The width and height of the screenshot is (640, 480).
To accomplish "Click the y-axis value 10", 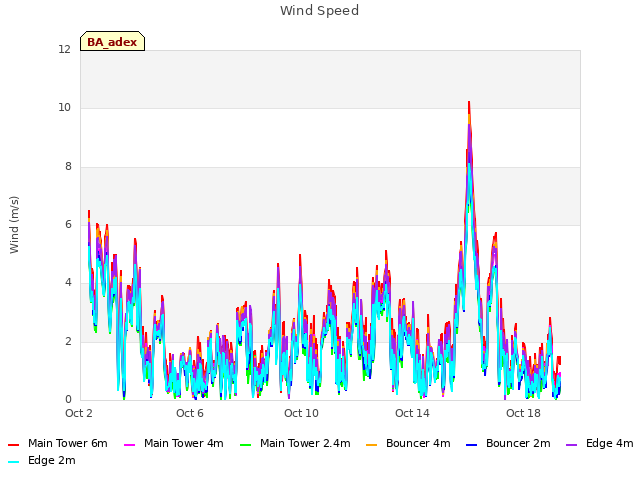I will click(64, 108).
